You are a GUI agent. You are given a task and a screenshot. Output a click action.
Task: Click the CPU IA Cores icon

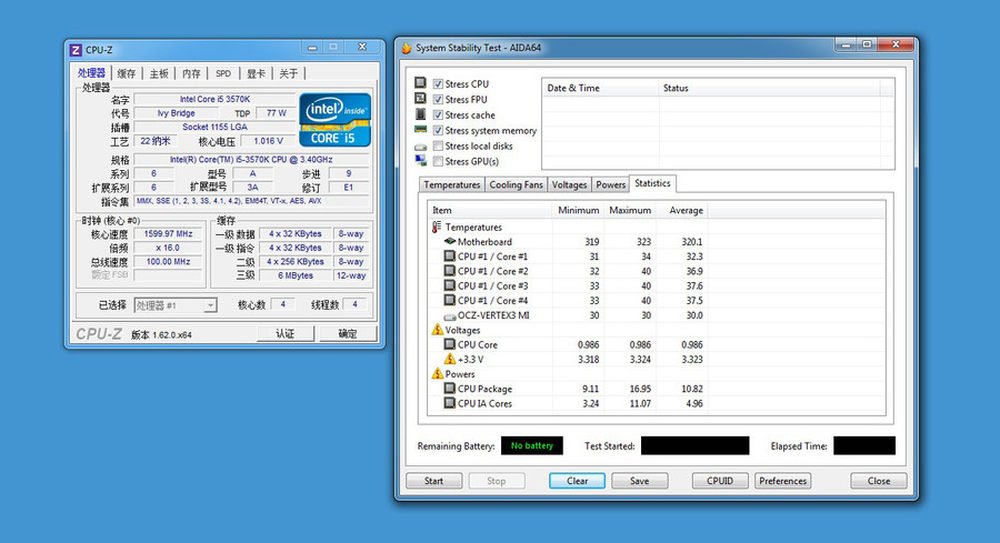pyautogui.click(x=450, y=403)
